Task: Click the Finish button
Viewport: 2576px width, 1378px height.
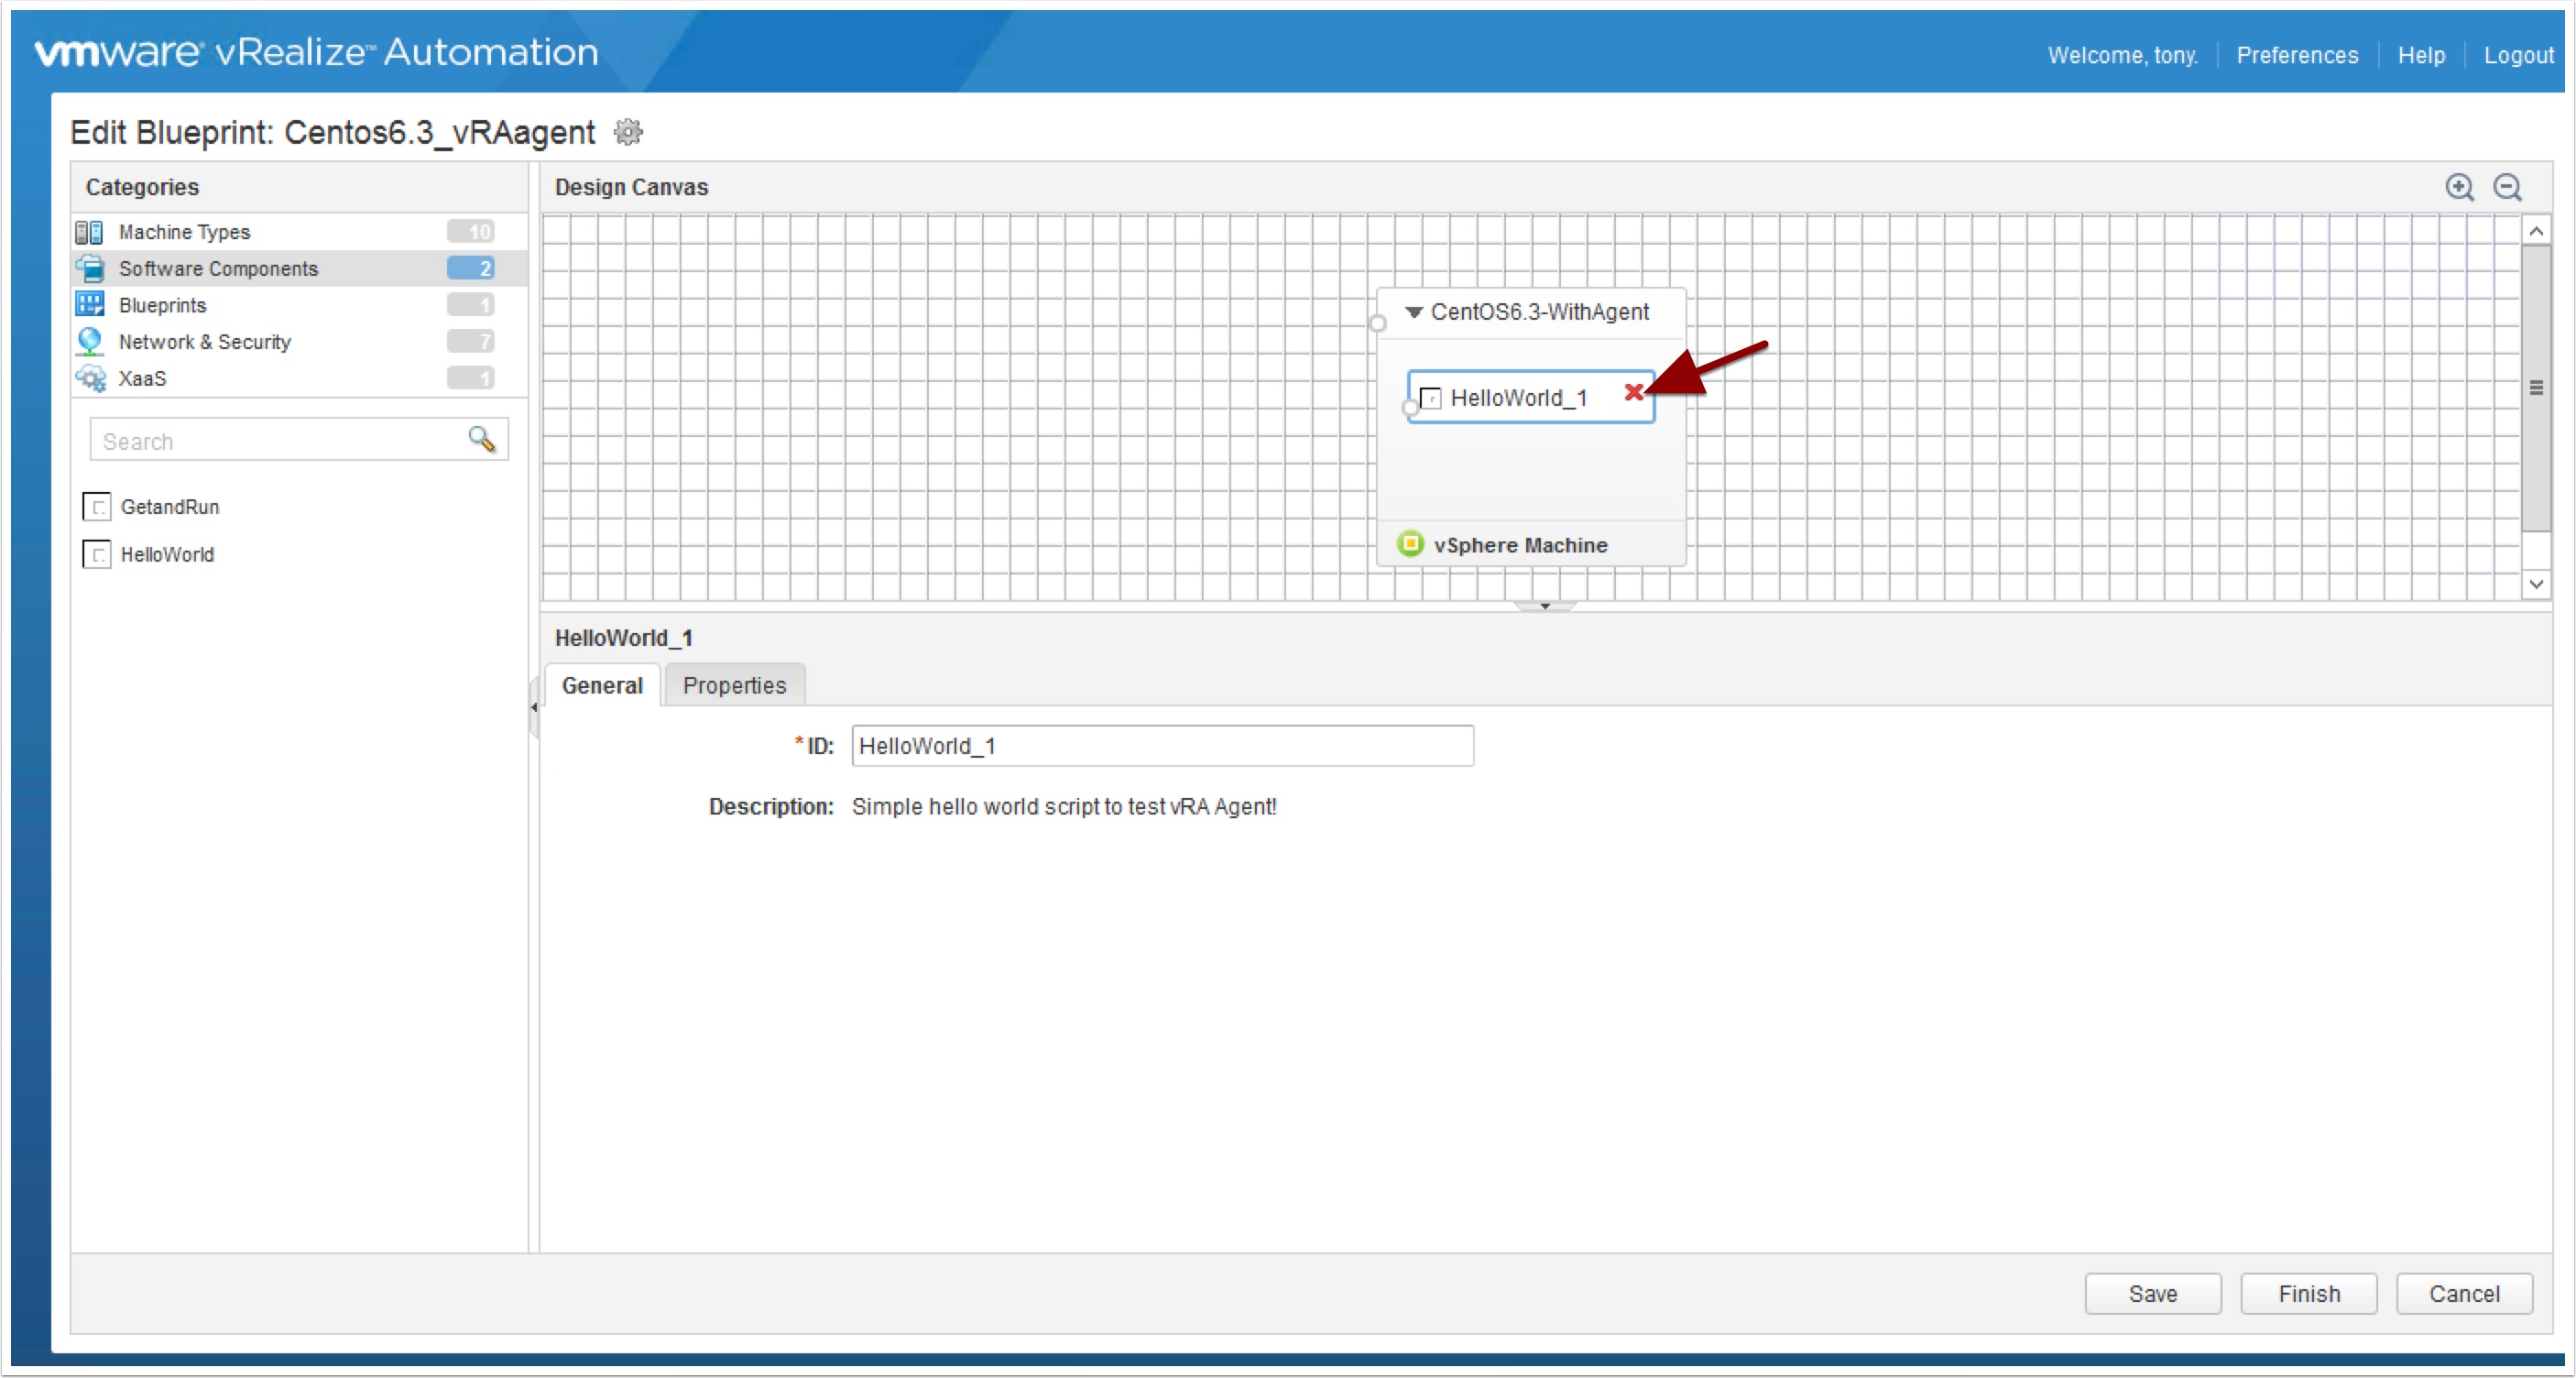Action: click(2308, 1294)
